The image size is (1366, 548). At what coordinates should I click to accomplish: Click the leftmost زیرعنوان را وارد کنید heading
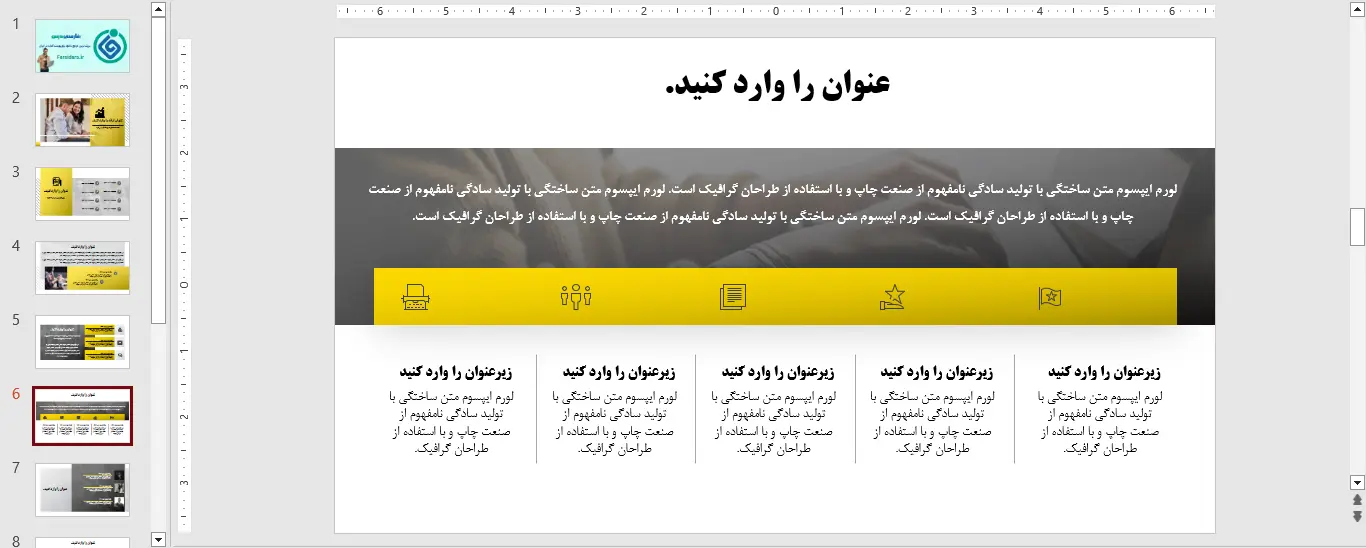tap(456, 372)
